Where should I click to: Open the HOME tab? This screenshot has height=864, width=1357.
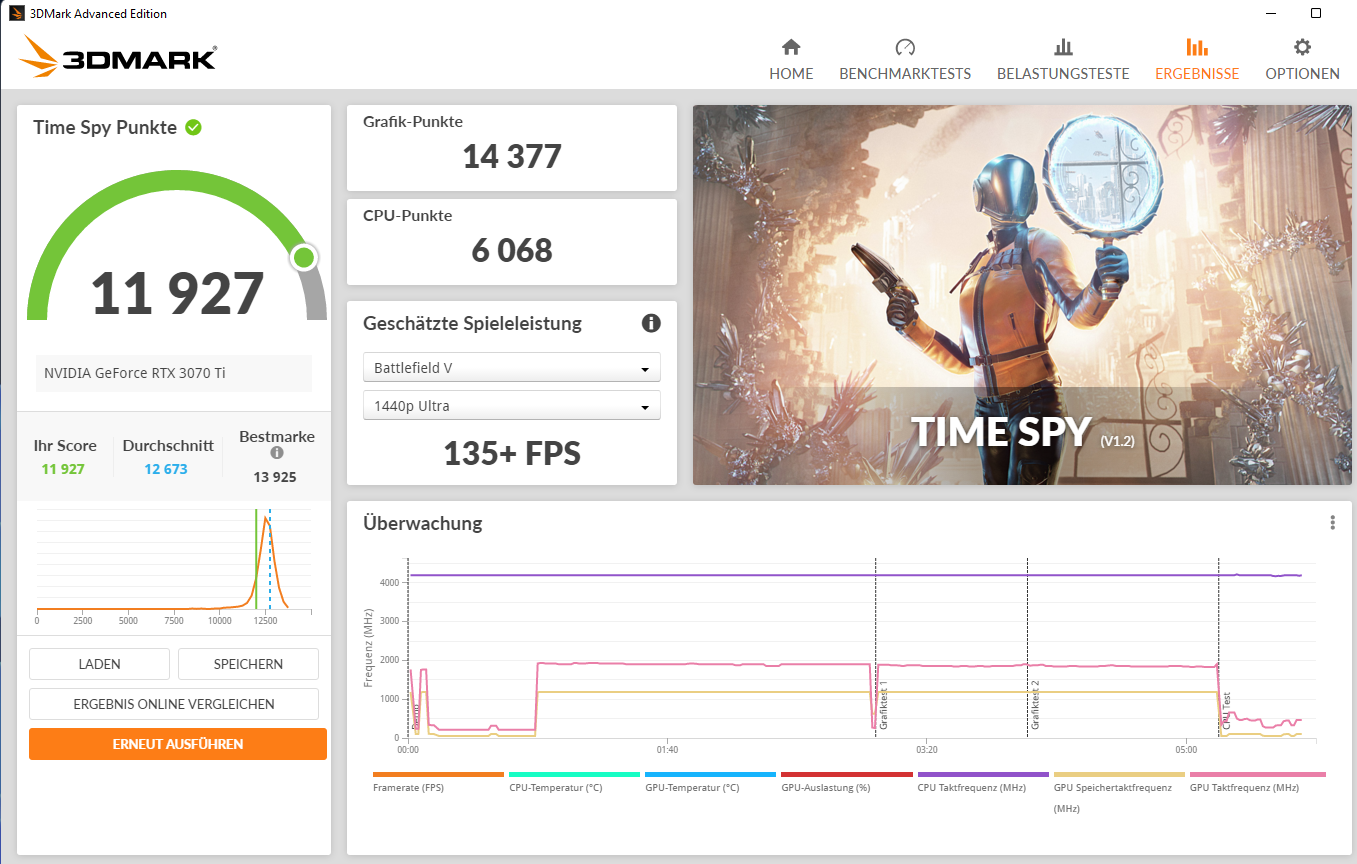[791, 60]
